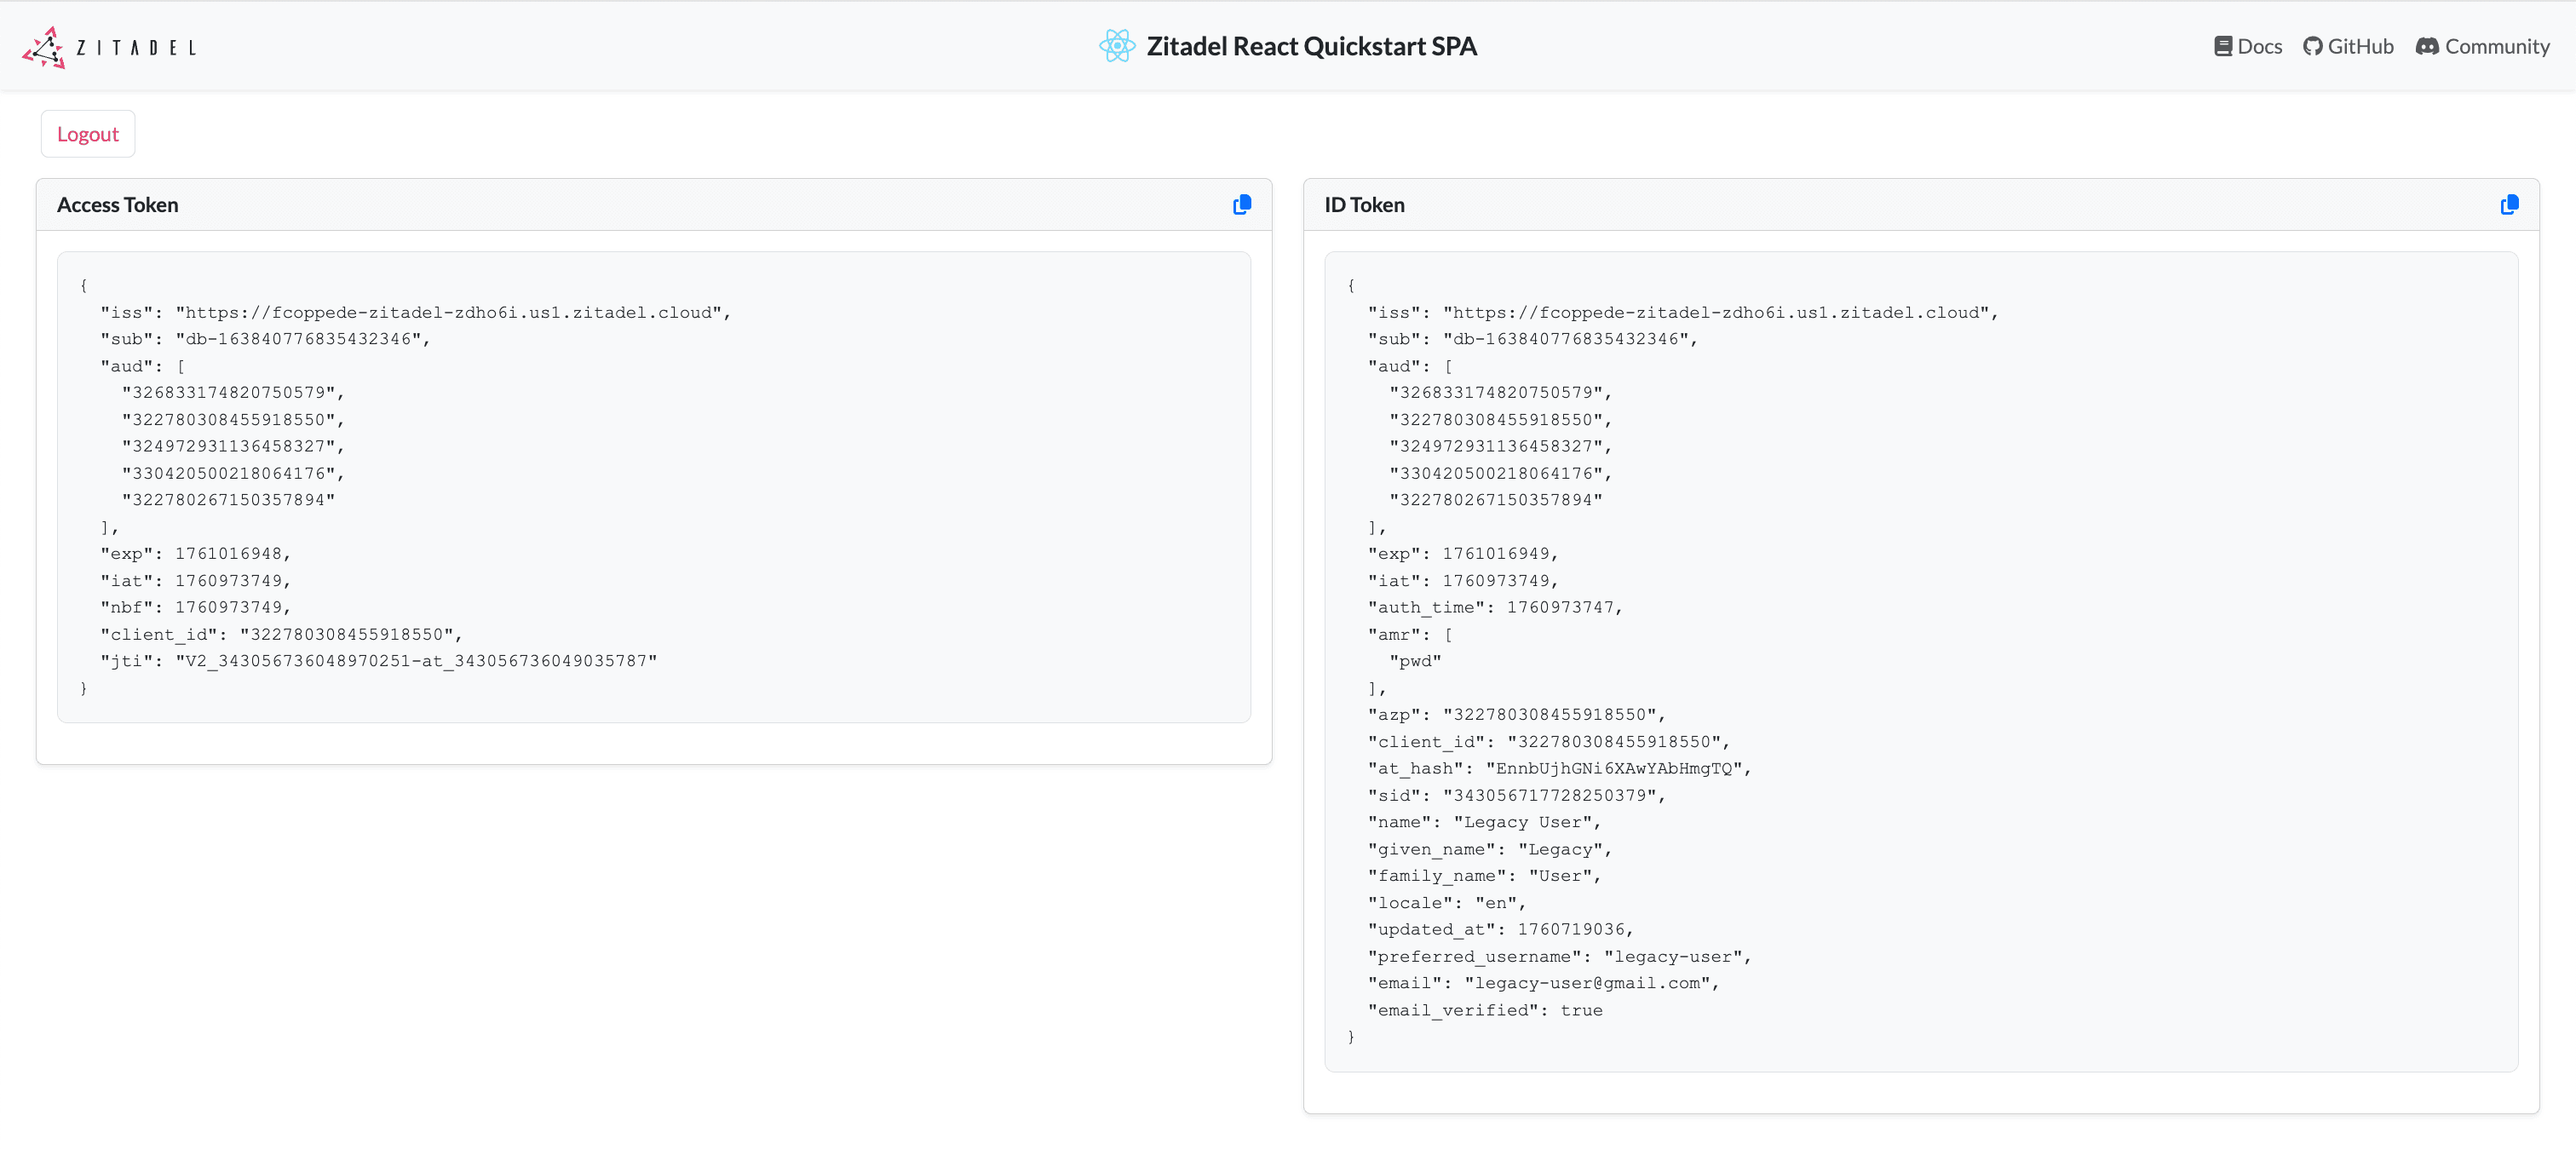Select the Access Token JSON text area
The image size is (2576, 1150).
(655, 487)
